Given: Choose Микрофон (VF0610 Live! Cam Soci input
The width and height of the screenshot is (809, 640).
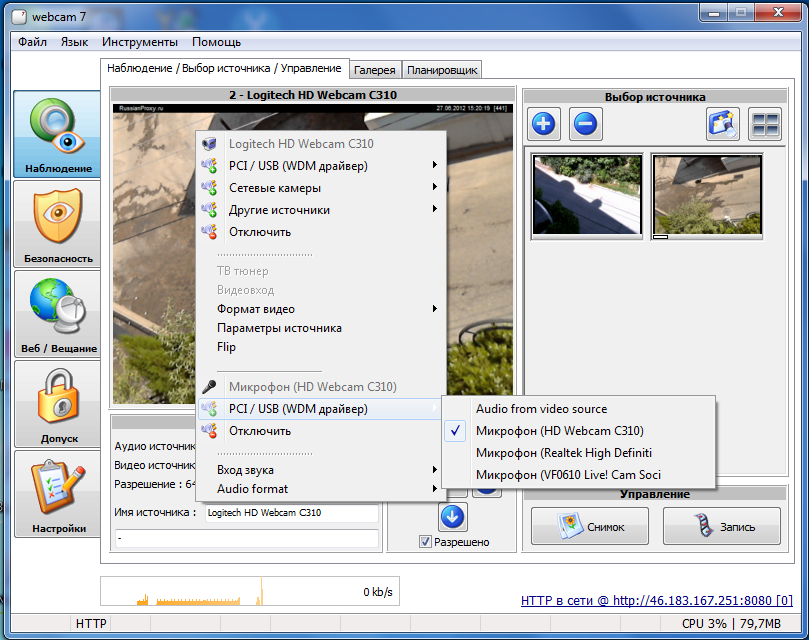Looking at the screenshot, I should coord(578,474).
